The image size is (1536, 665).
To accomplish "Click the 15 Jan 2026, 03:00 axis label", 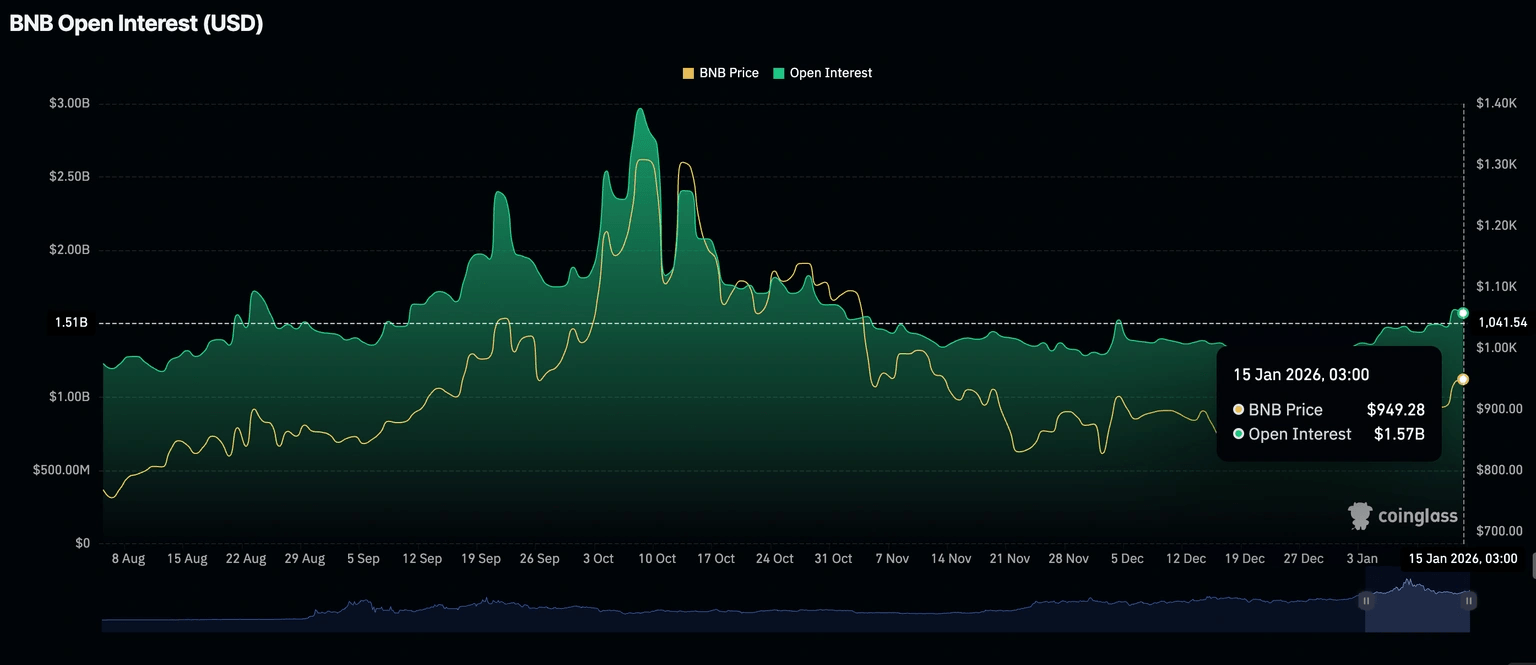I will 1465,558.
